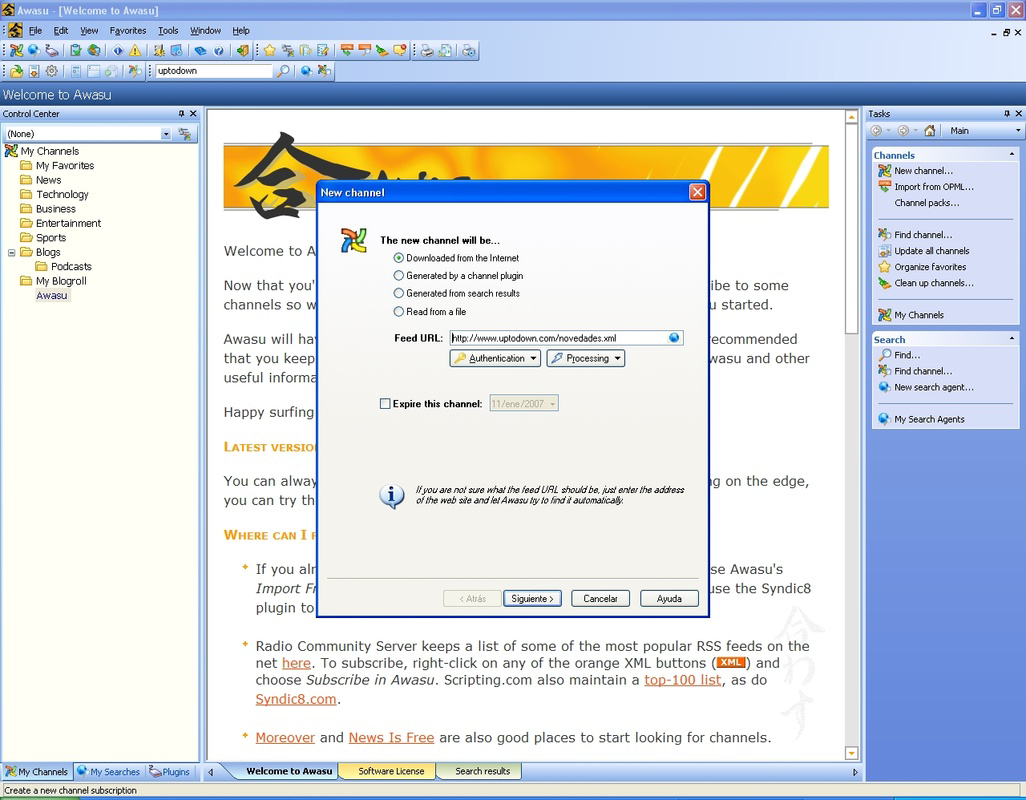Click the blue book toolbar icon
Viewport: 1026px width, 800px height.
coord(200,50)
